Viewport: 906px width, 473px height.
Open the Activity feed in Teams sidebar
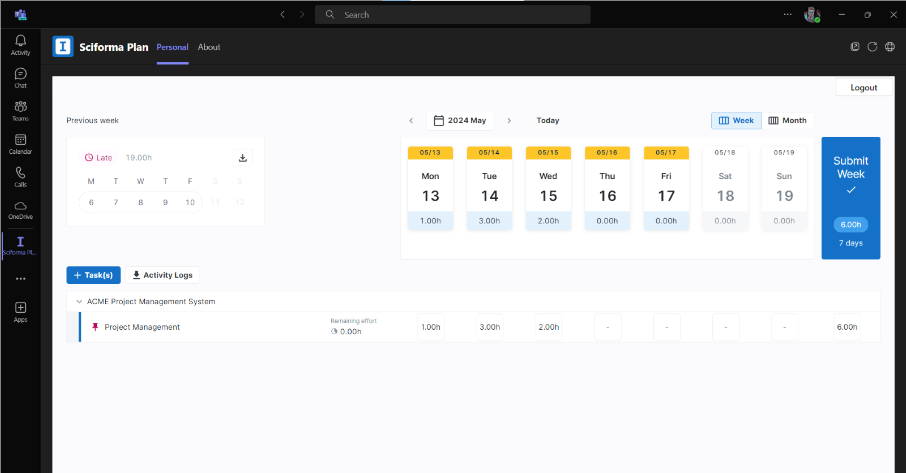click(20, 44)
